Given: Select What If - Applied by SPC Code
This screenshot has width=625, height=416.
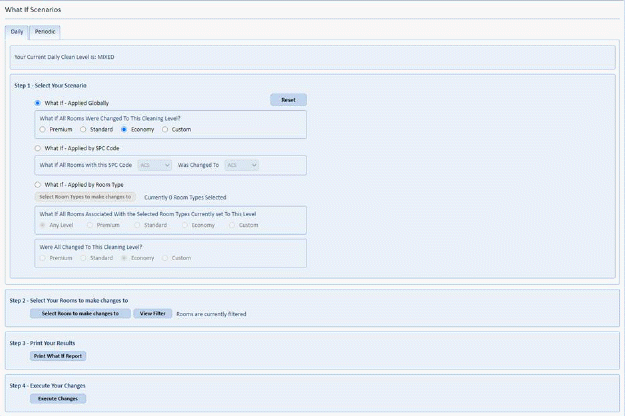Looking at the screenshot, I should point(38,148).
